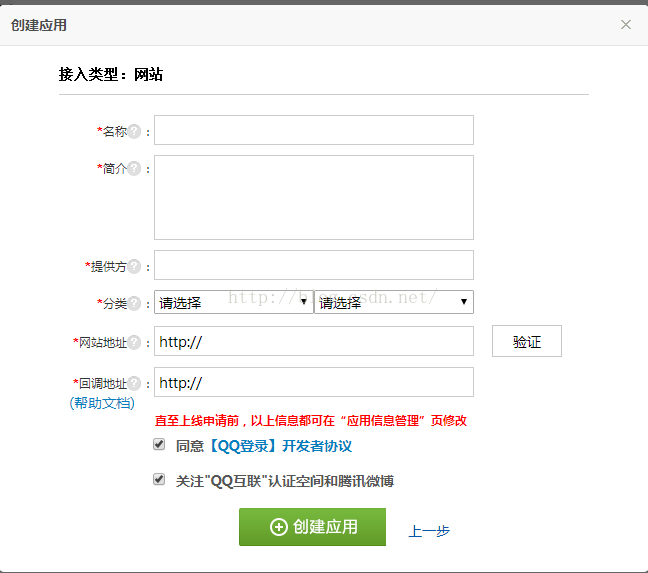
Task: Click the help icon next to 网站地址
Action: [x=134, y=342]
